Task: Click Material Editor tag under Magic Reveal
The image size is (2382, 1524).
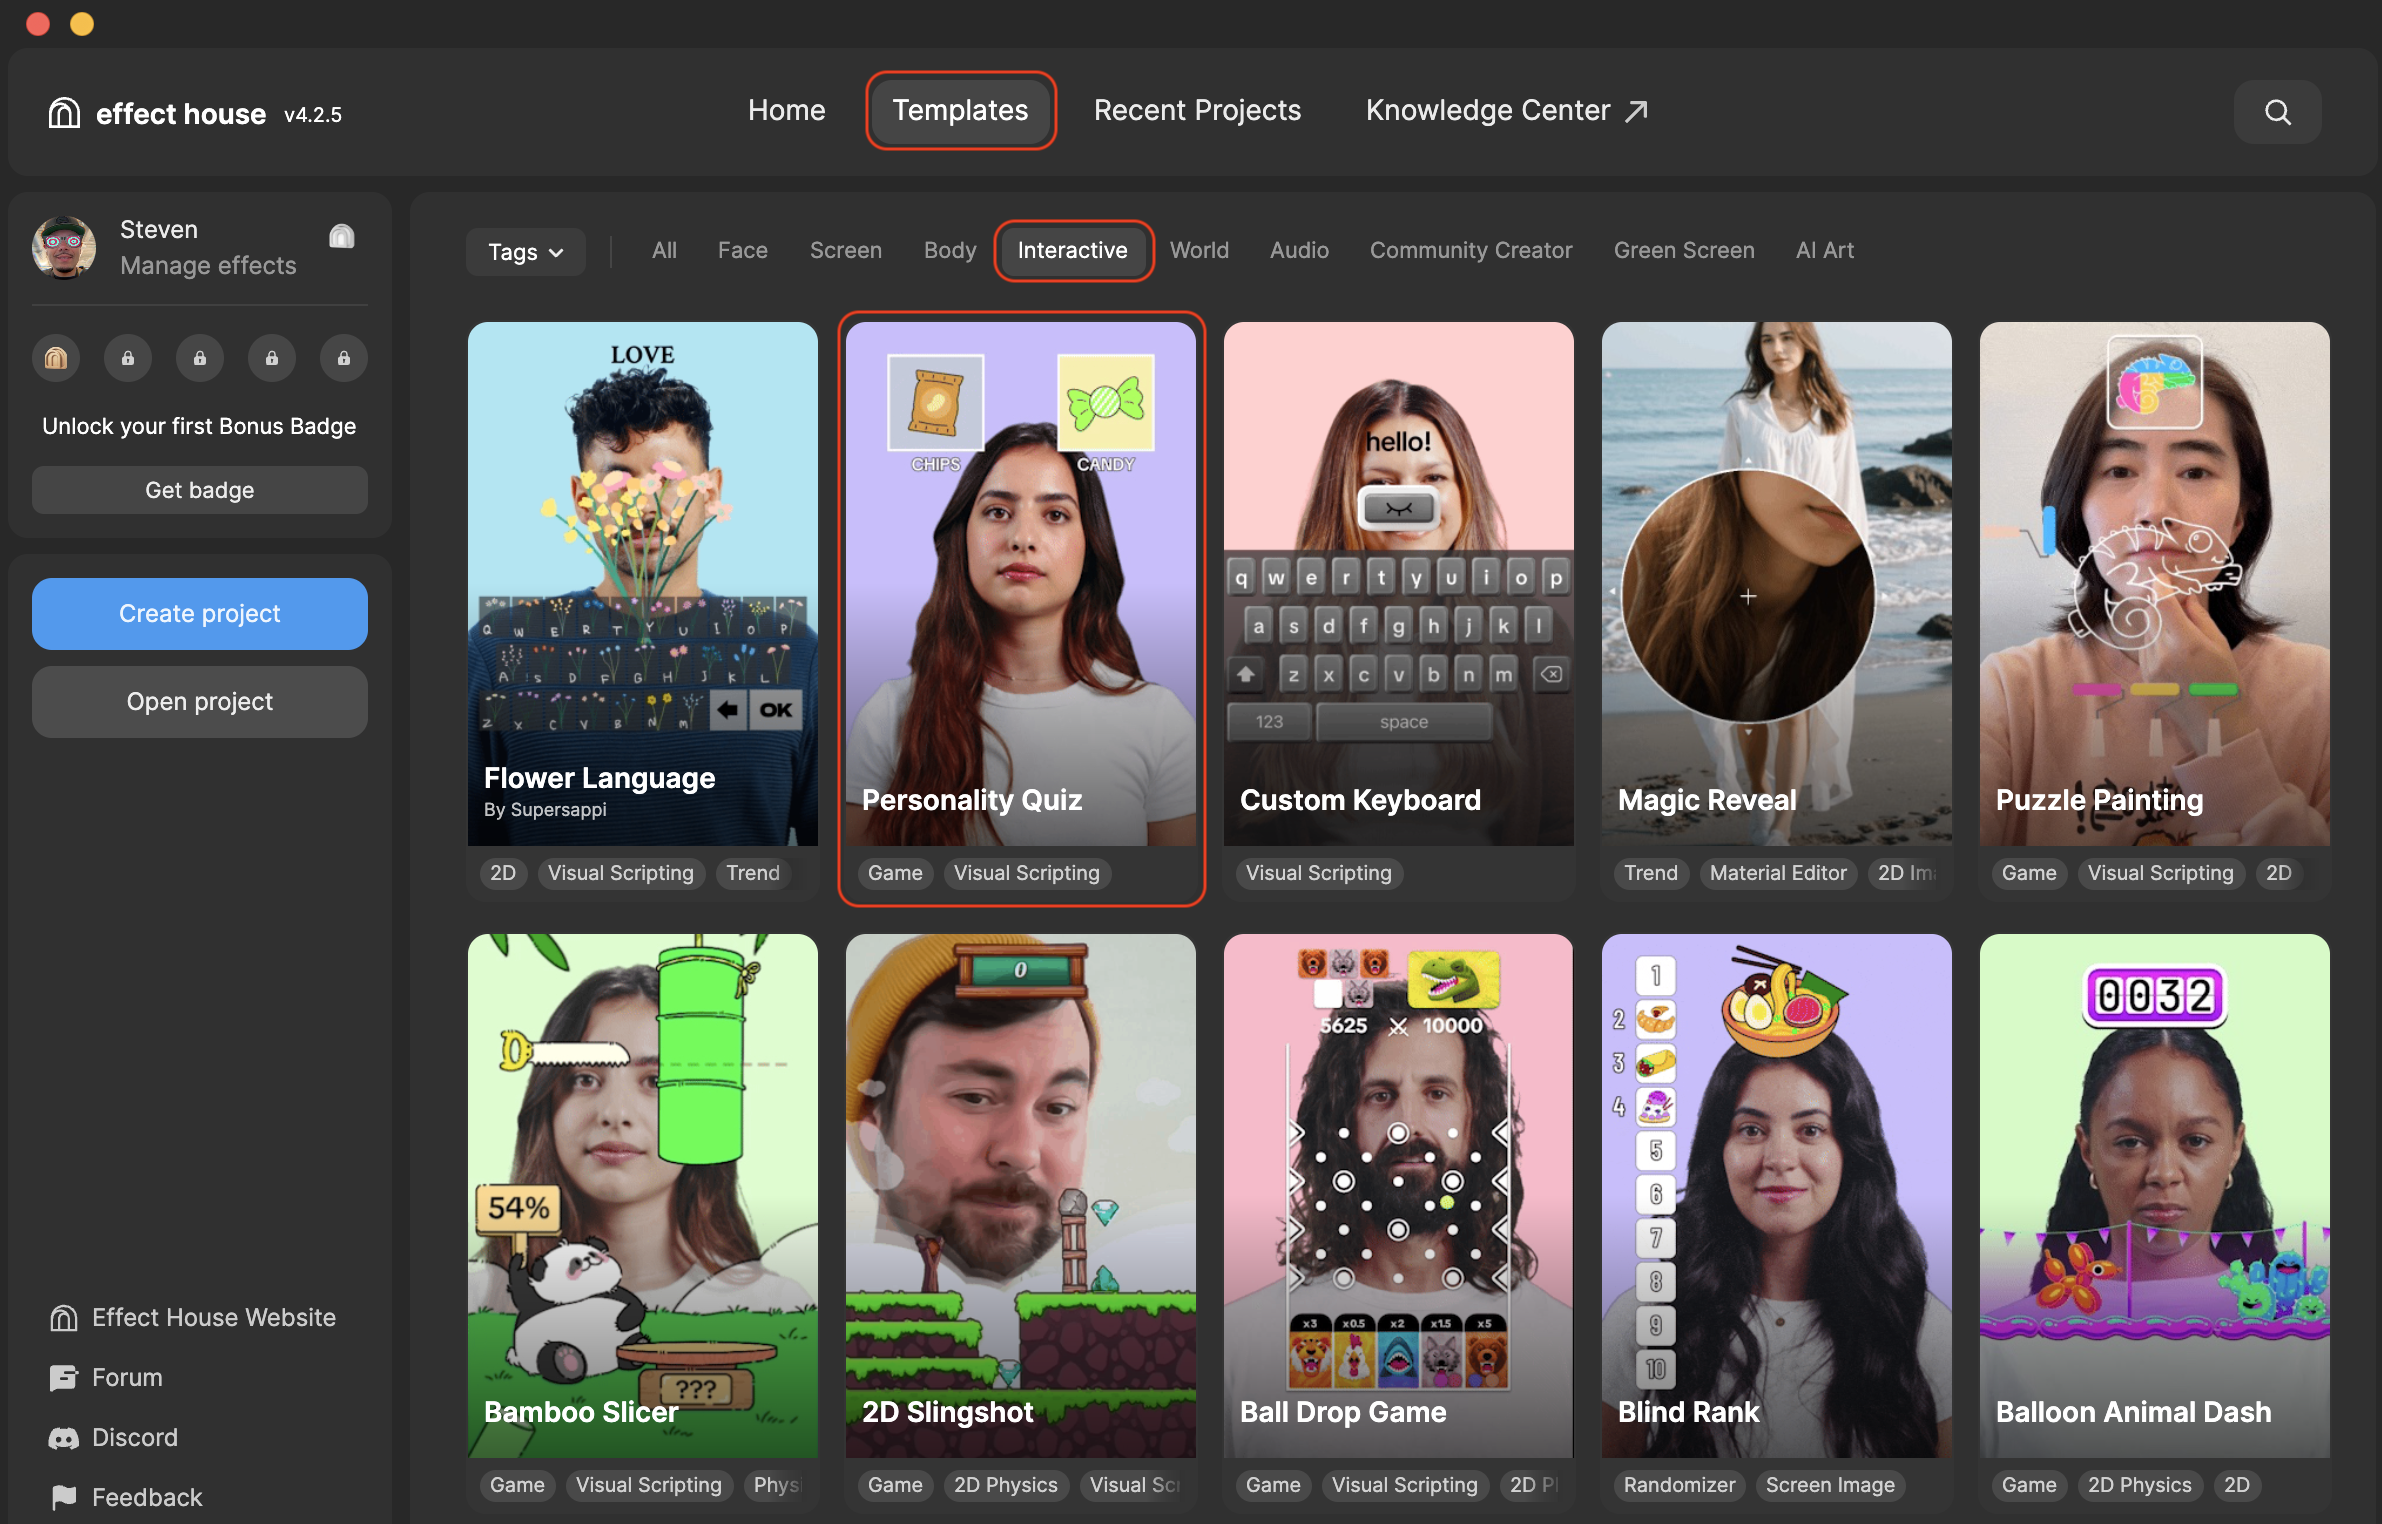Action: 1778,873
